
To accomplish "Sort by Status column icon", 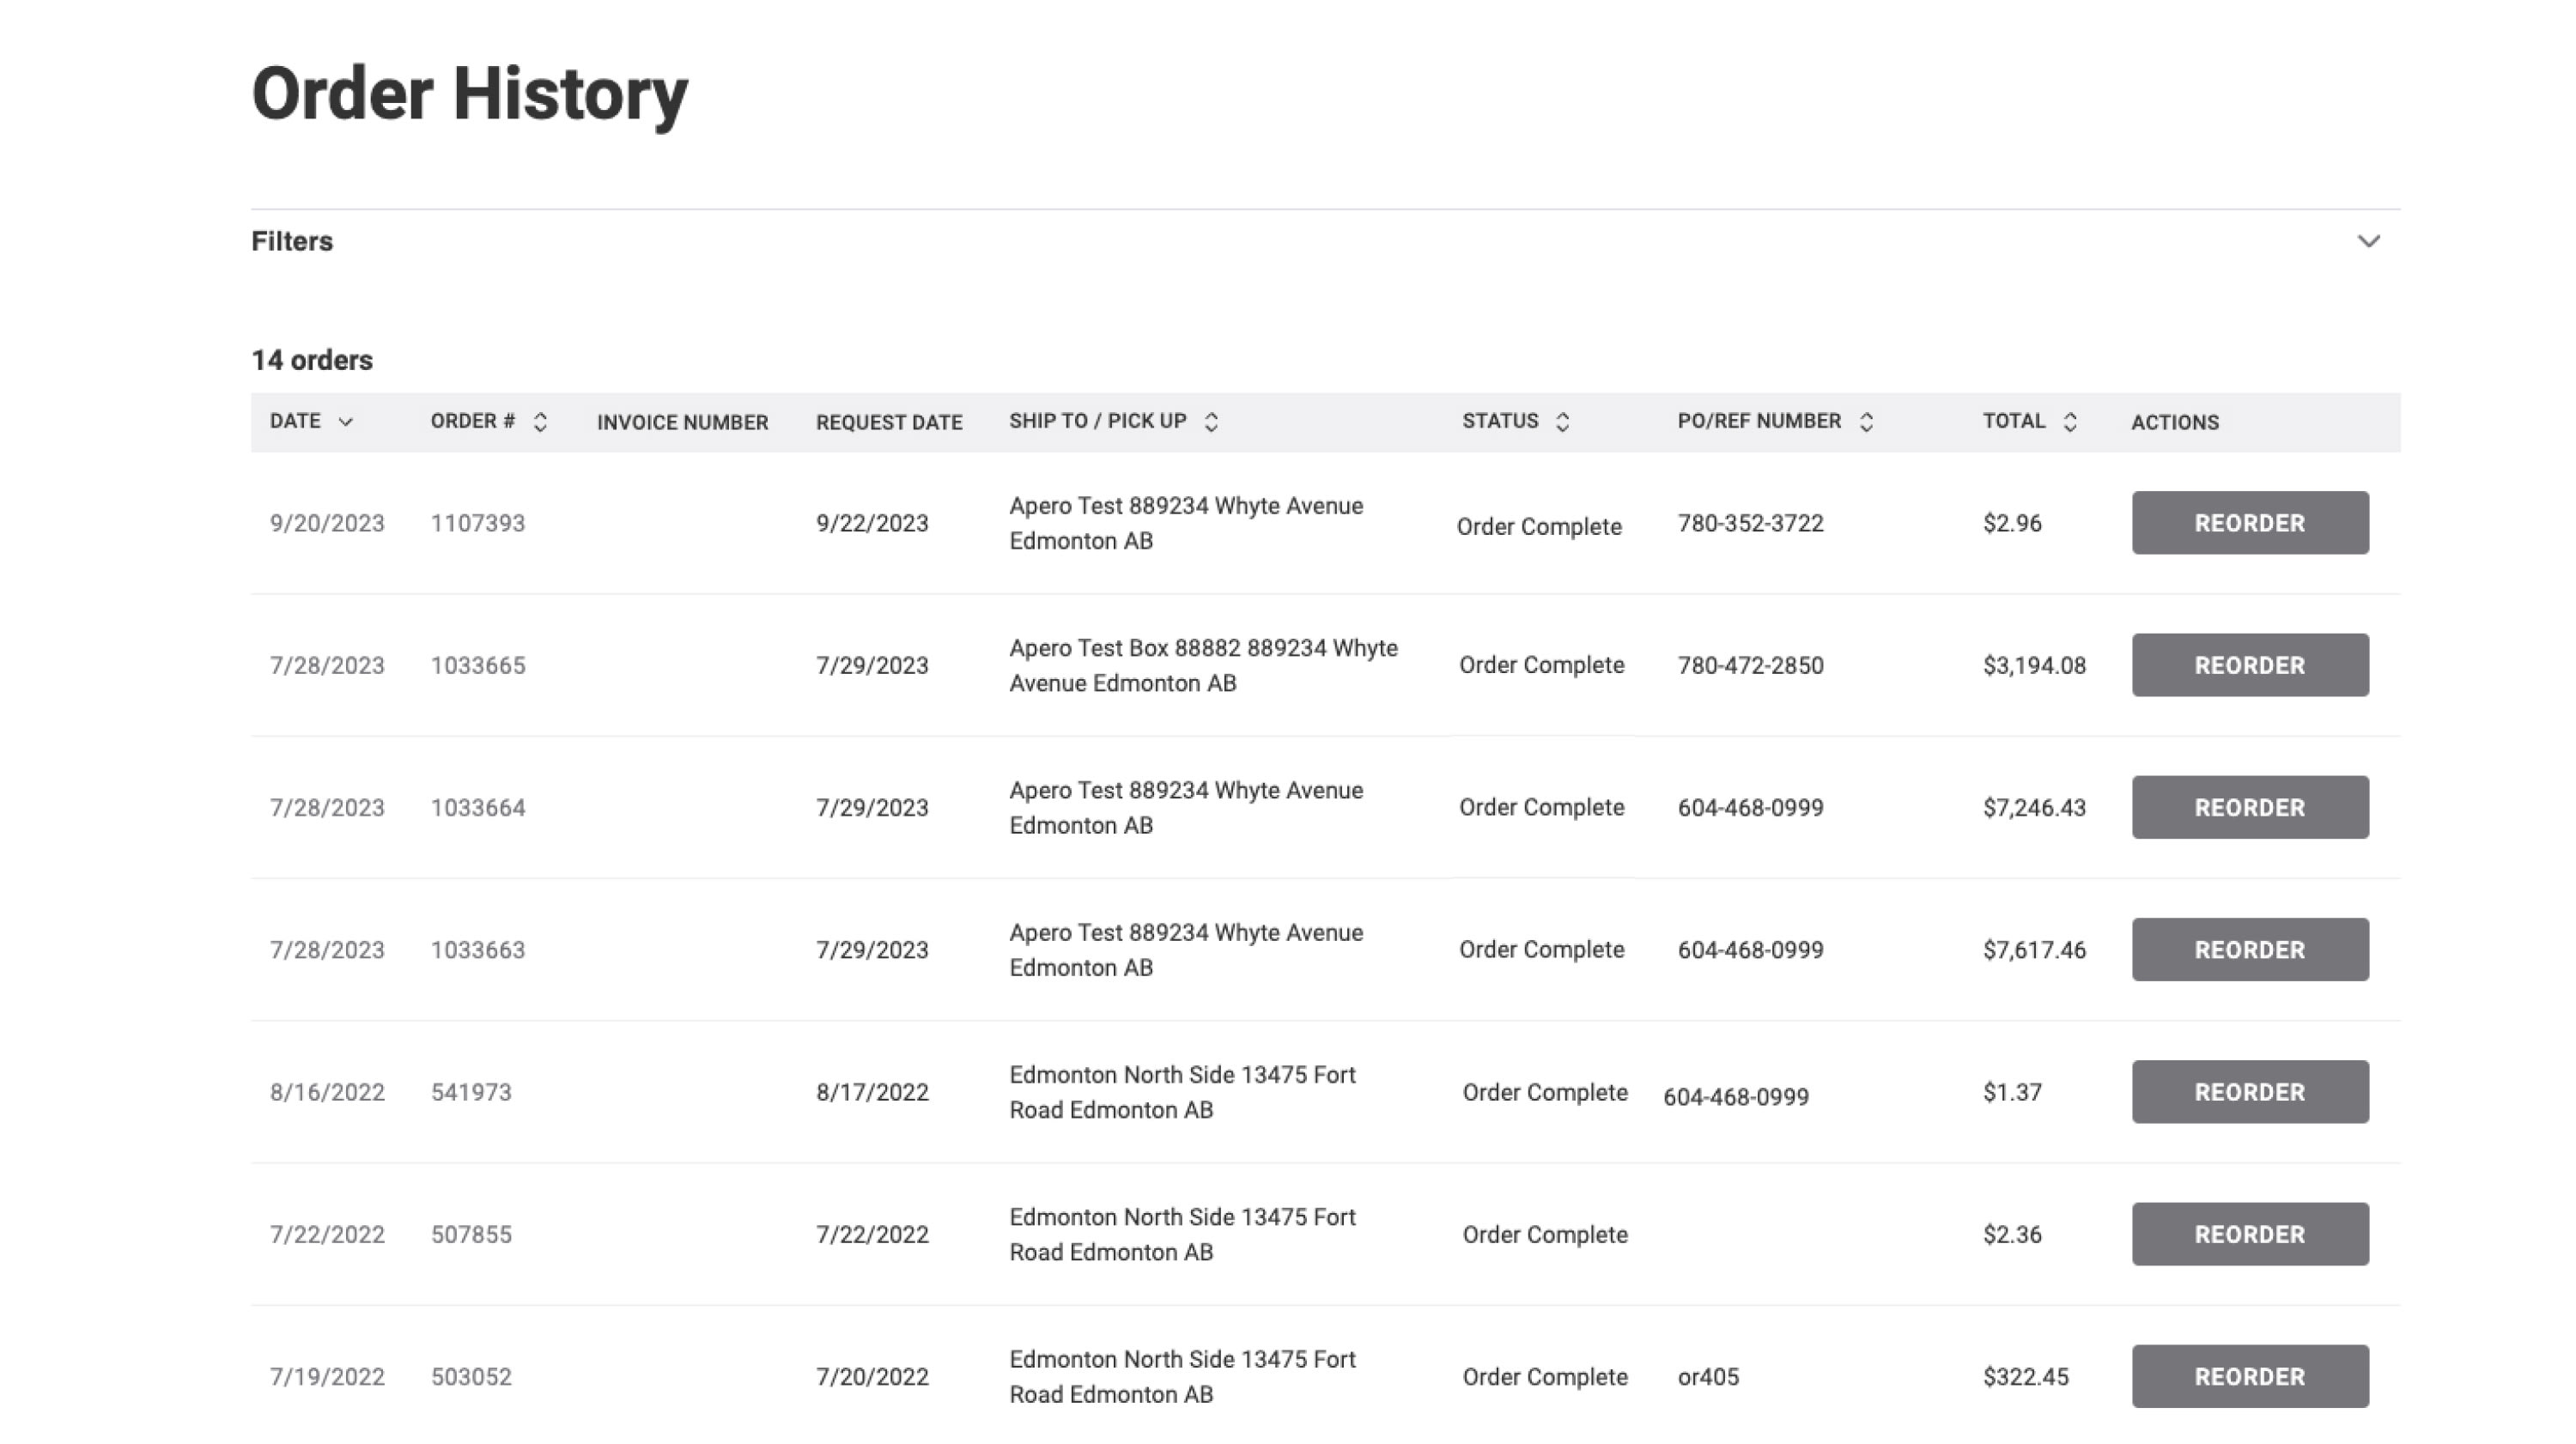I will pyautogui.click(x=1562, y=422).
